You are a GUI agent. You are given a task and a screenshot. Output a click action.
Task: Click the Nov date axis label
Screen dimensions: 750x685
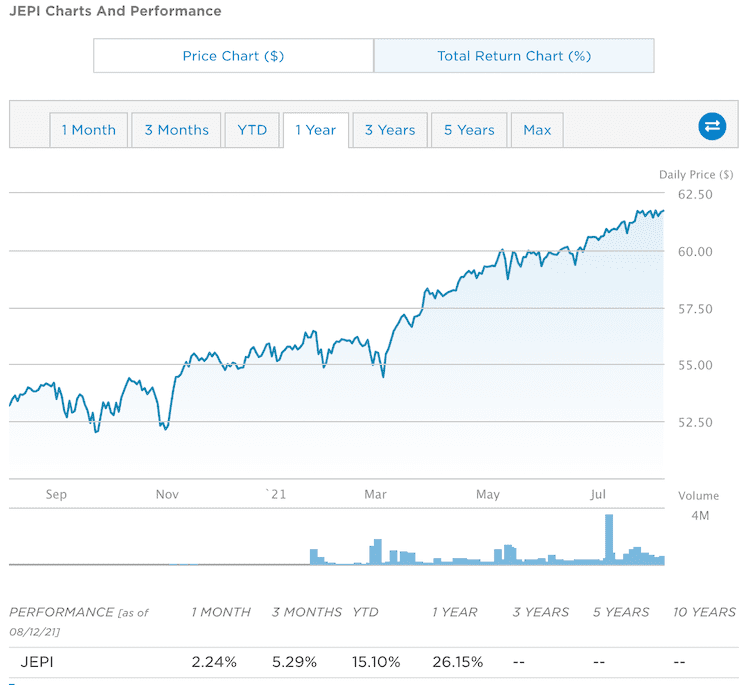point(167,495)
